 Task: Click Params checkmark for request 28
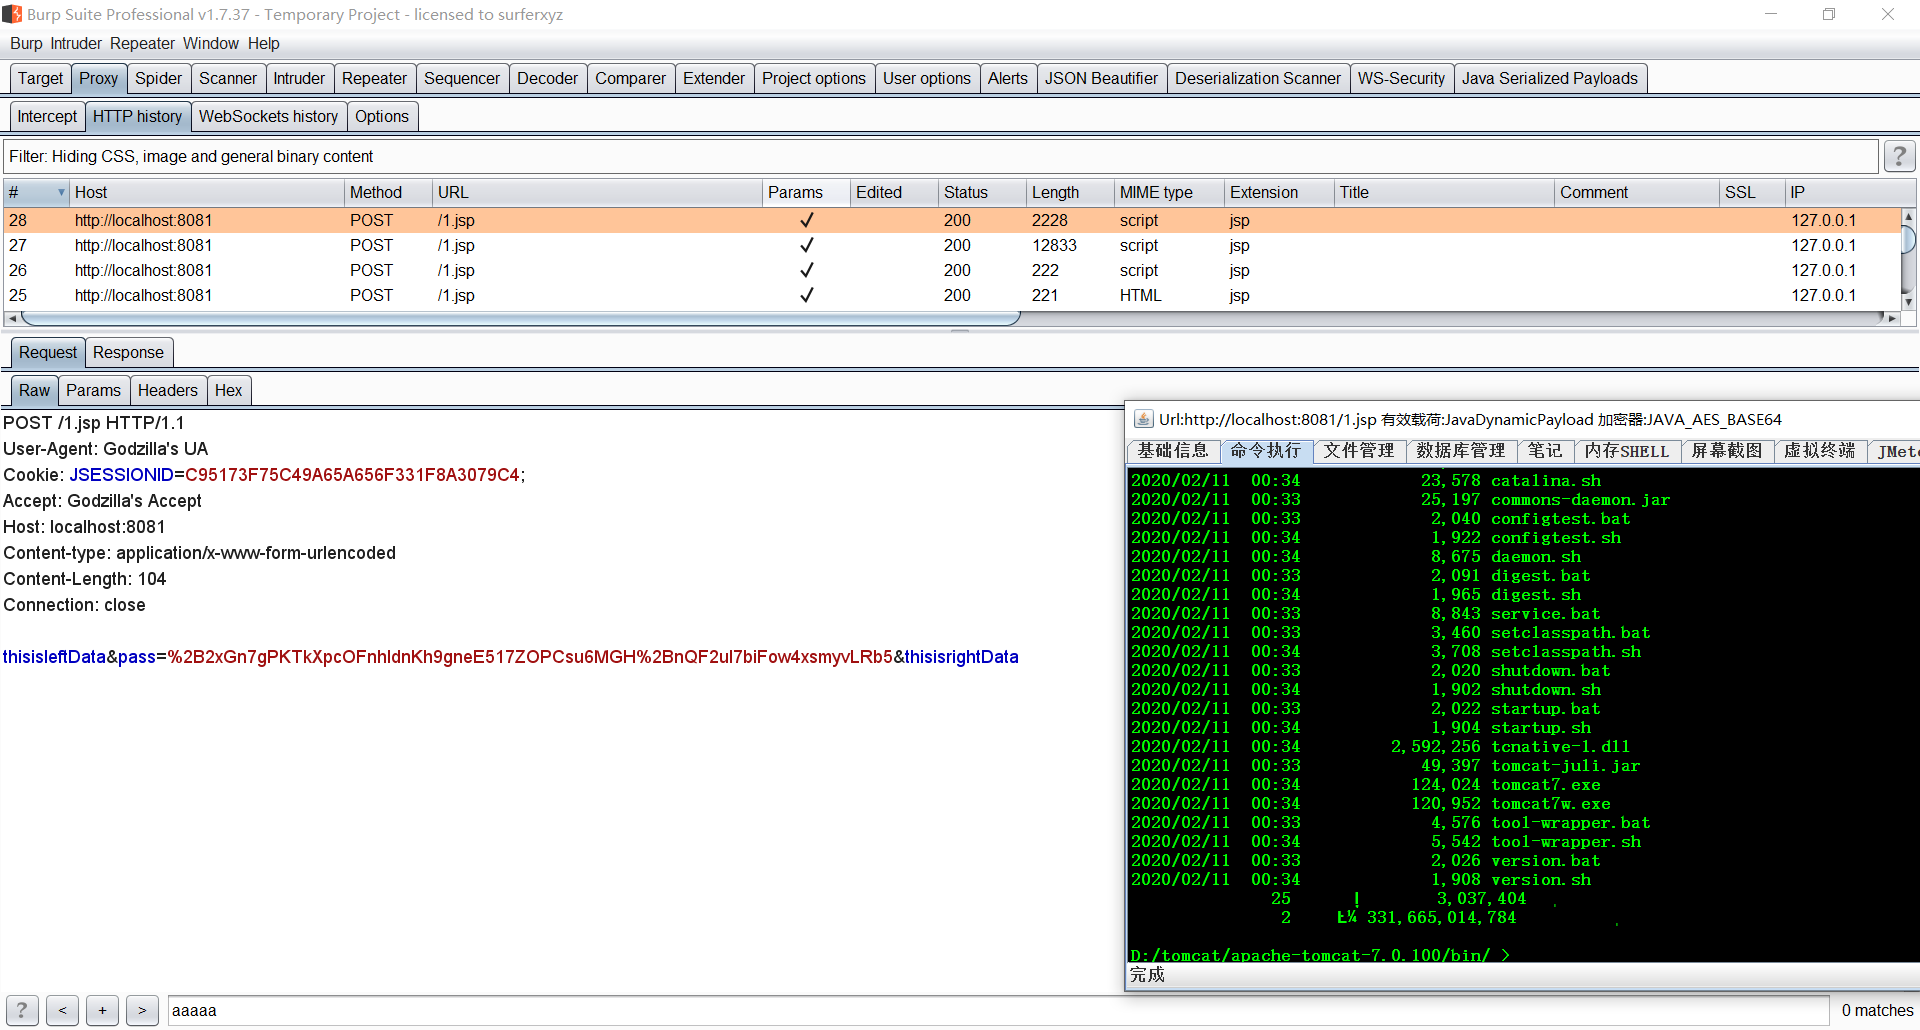click(806, 220)
